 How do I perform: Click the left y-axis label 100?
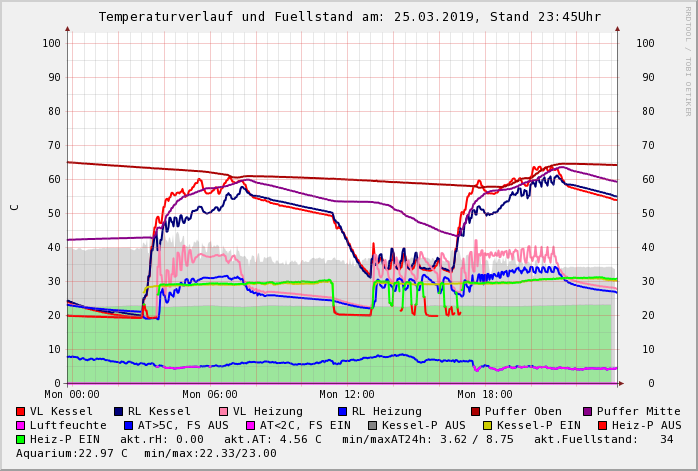pyautogui.click(x=52, y=43)
